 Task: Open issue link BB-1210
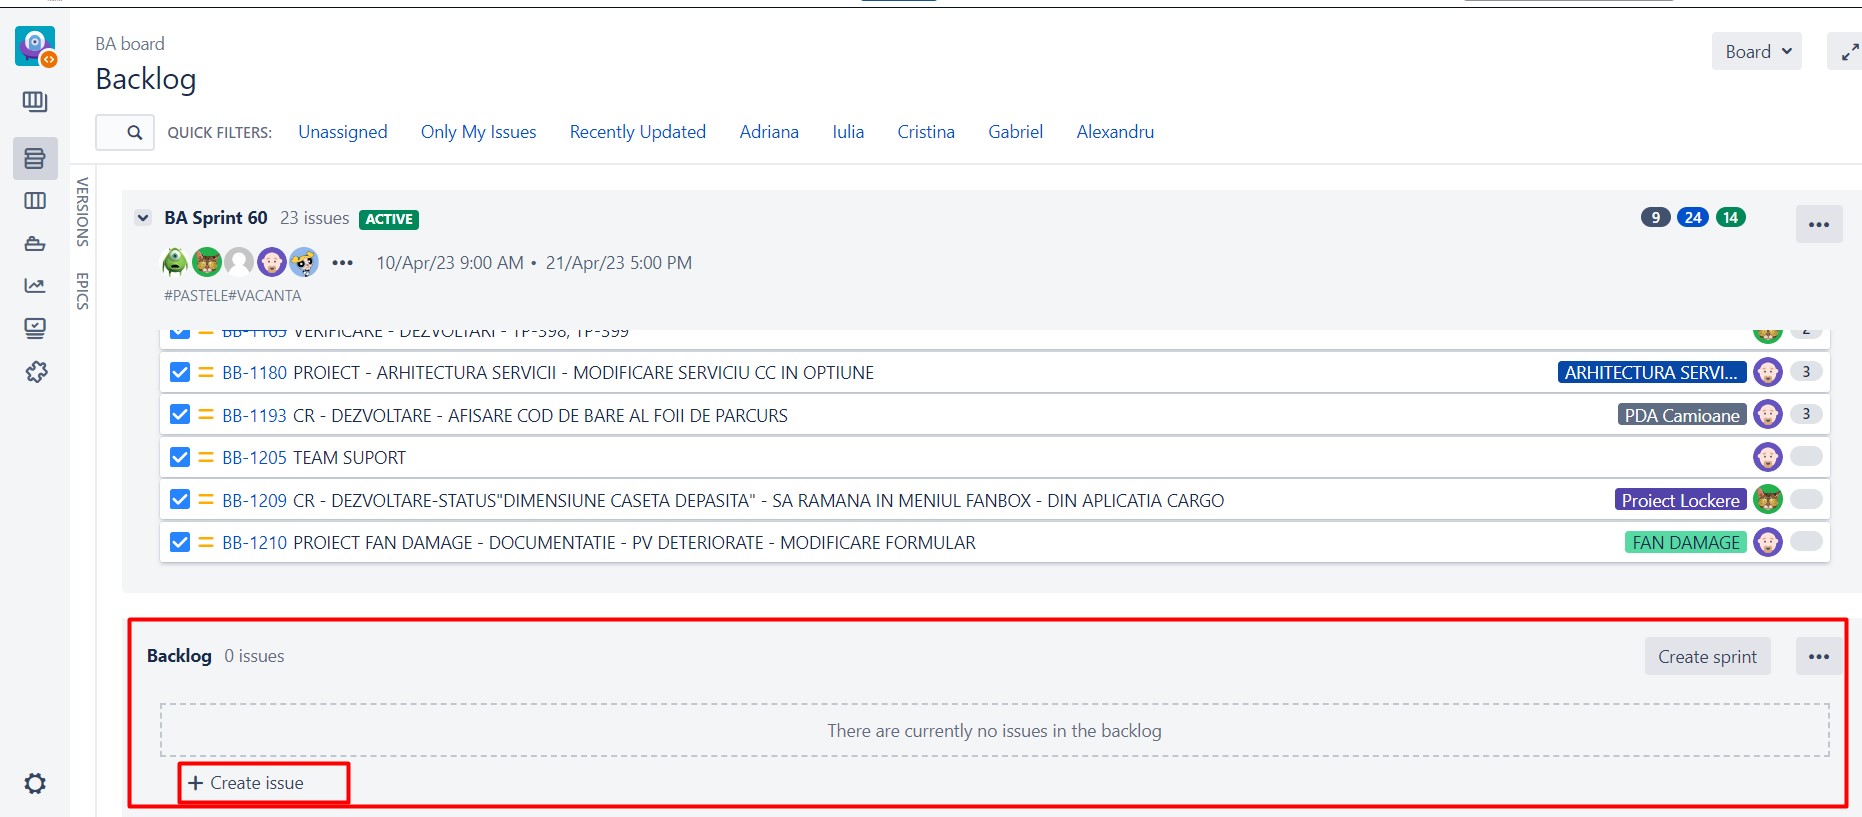click(x=254, y=543)
